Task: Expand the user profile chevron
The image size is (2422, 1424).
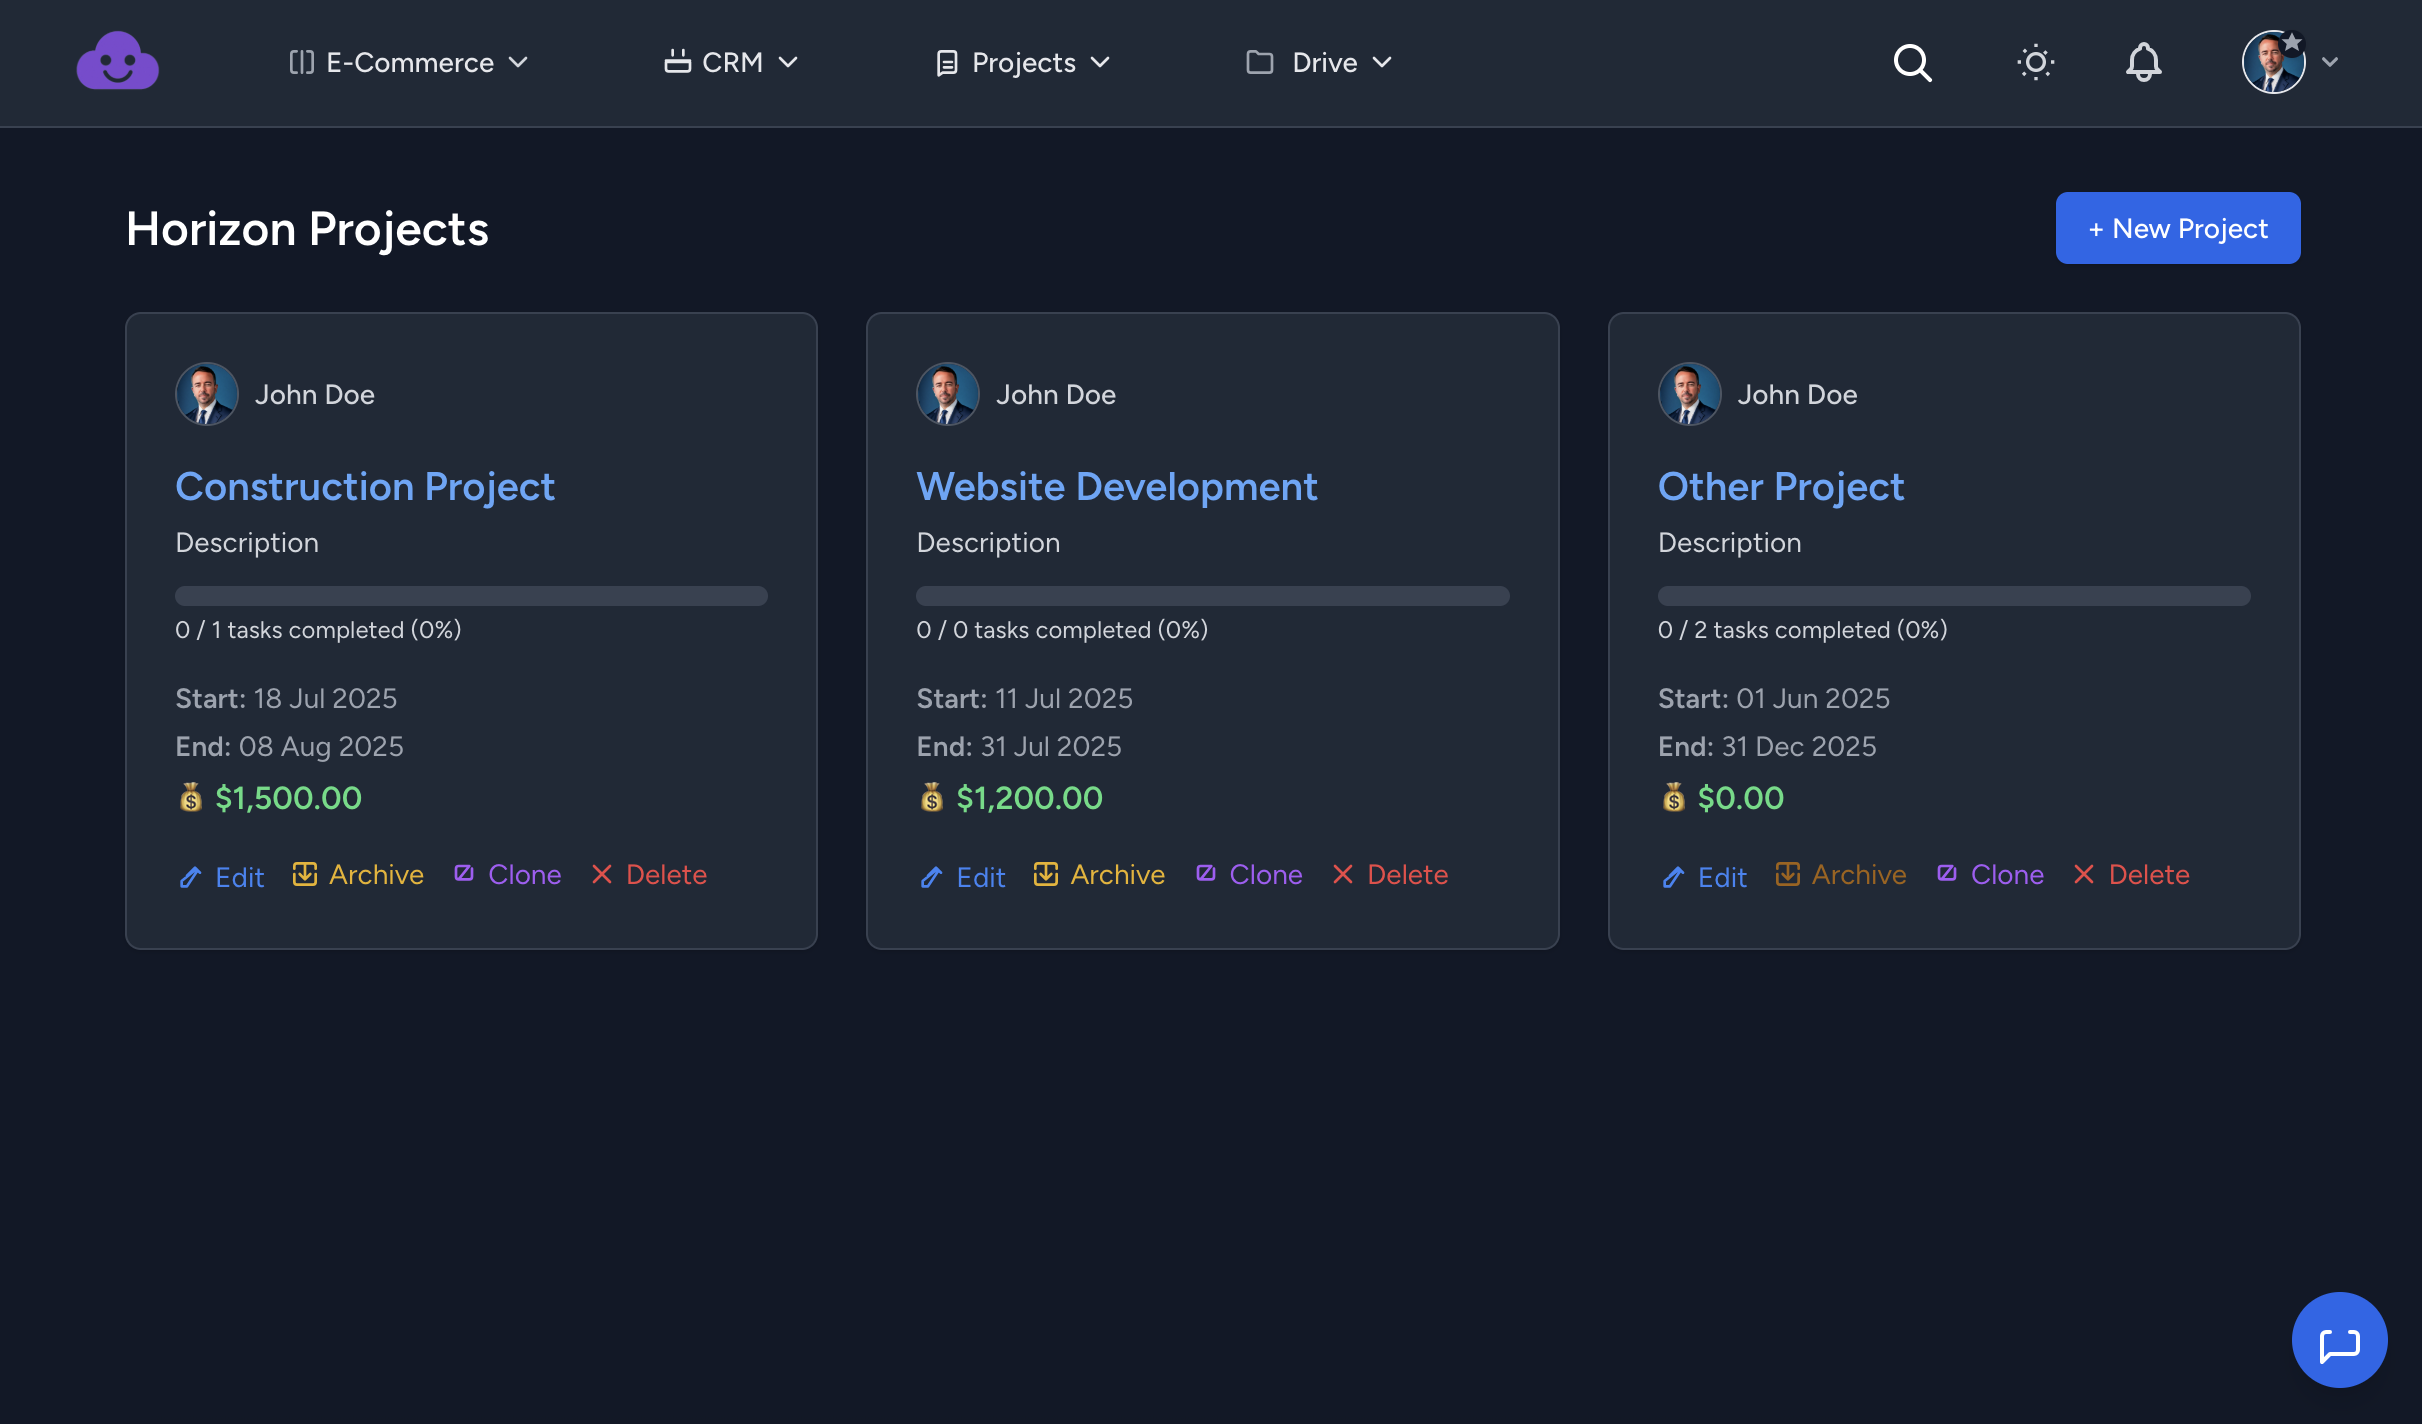Action: click(2330, 62)
